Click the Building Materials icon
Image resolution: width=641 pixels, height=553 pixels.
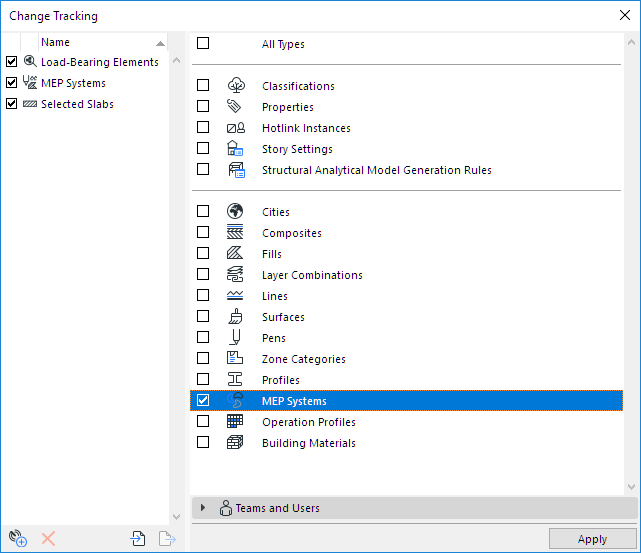(236, 443)
